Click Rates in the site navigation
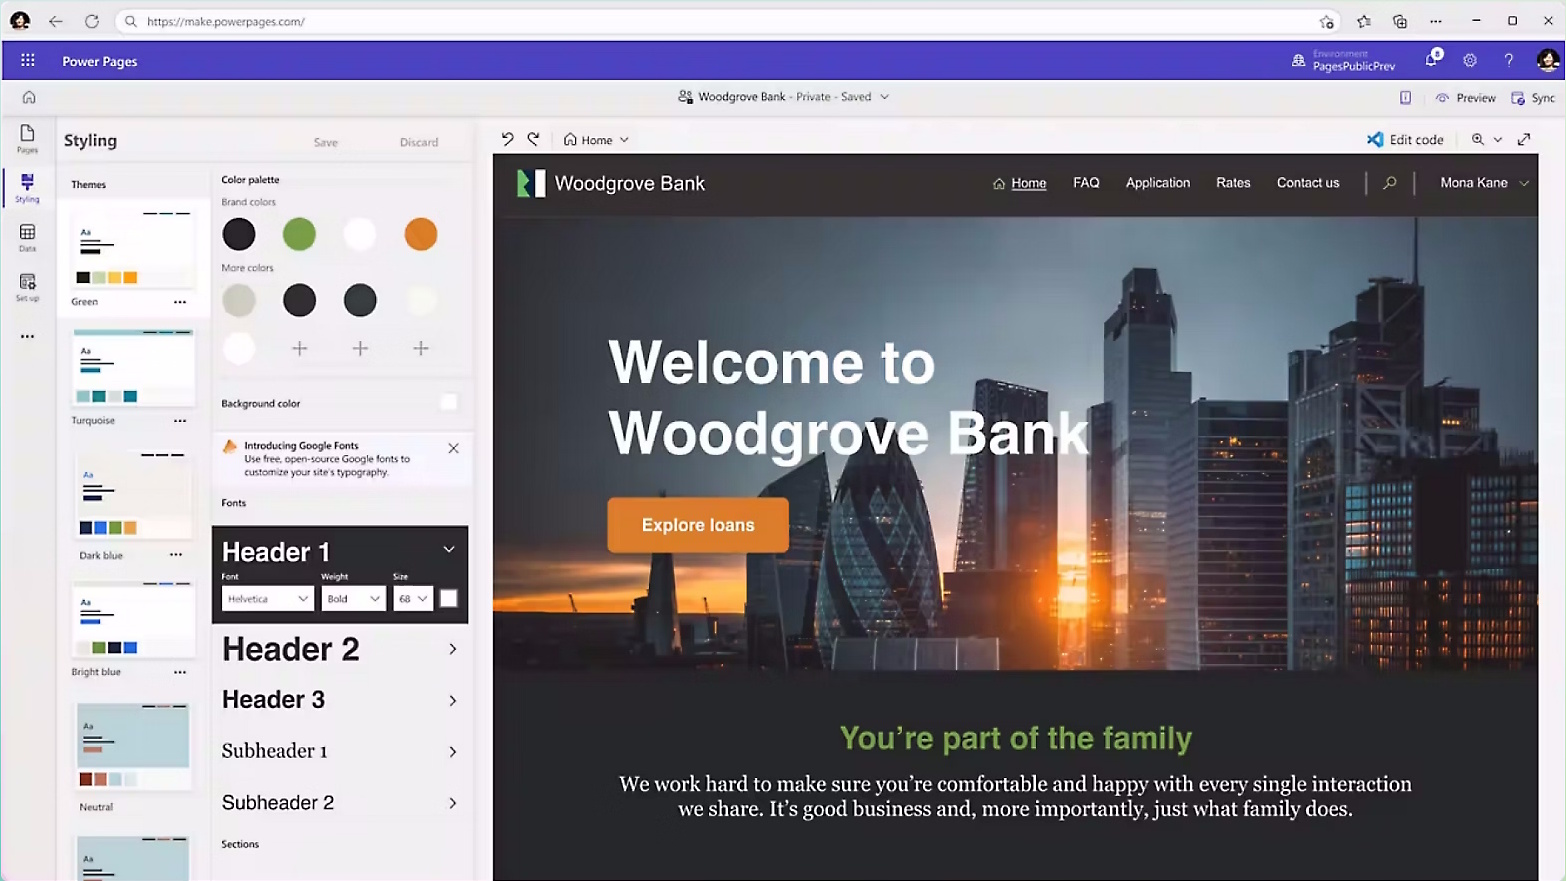This screenshot has height=881, width=1566. pyautogui.click(x=1233, y=183)
